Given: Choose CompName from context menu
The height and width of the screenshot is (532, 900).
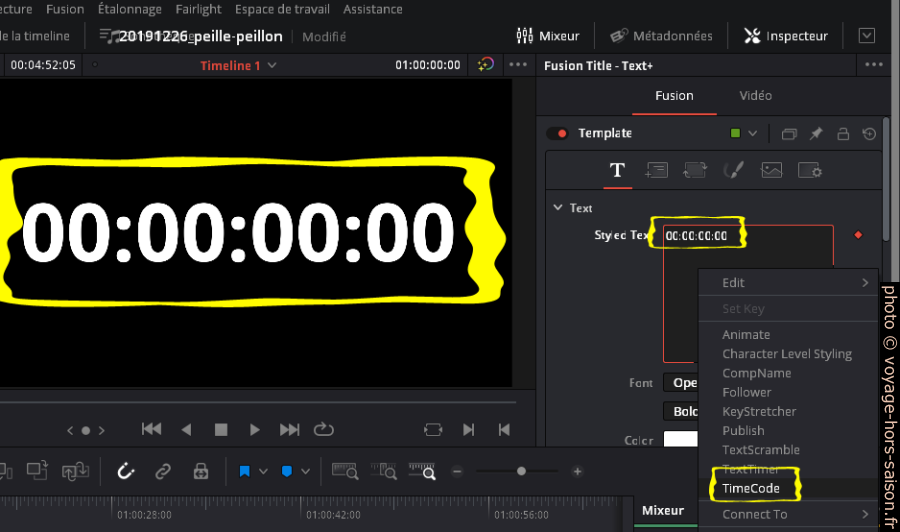Looking at the screenshot, I should 757,373.
